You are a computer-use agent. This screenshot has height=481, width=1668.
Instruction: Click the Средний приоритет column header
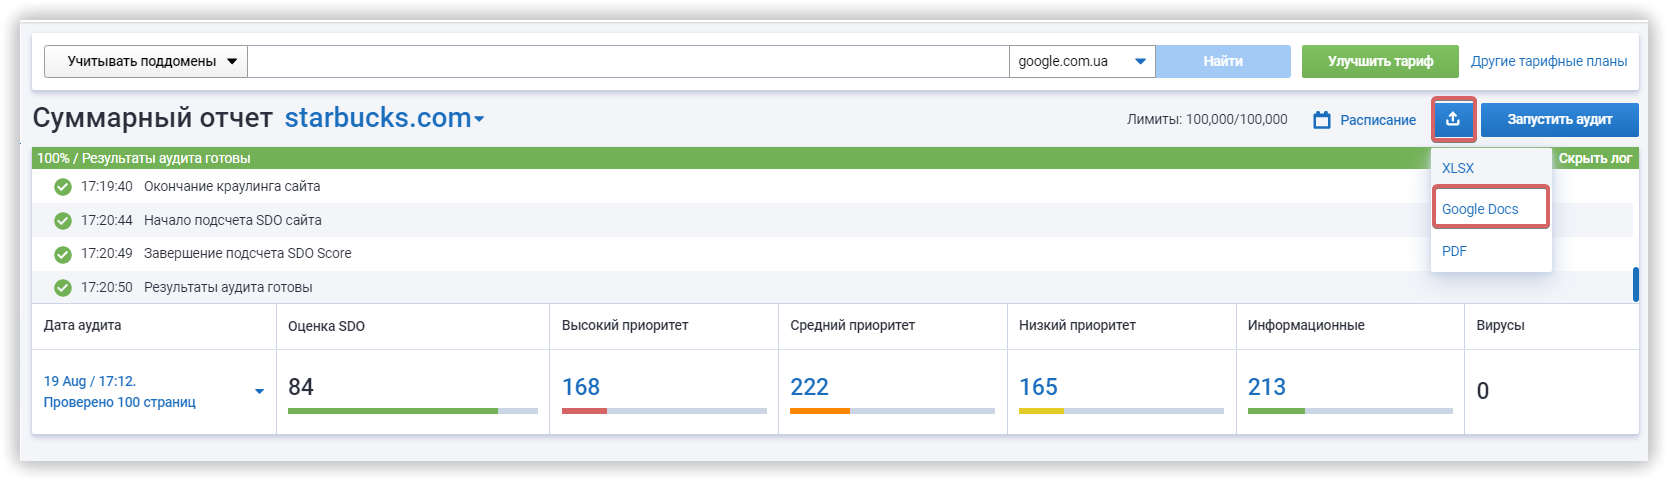point(852,325)
